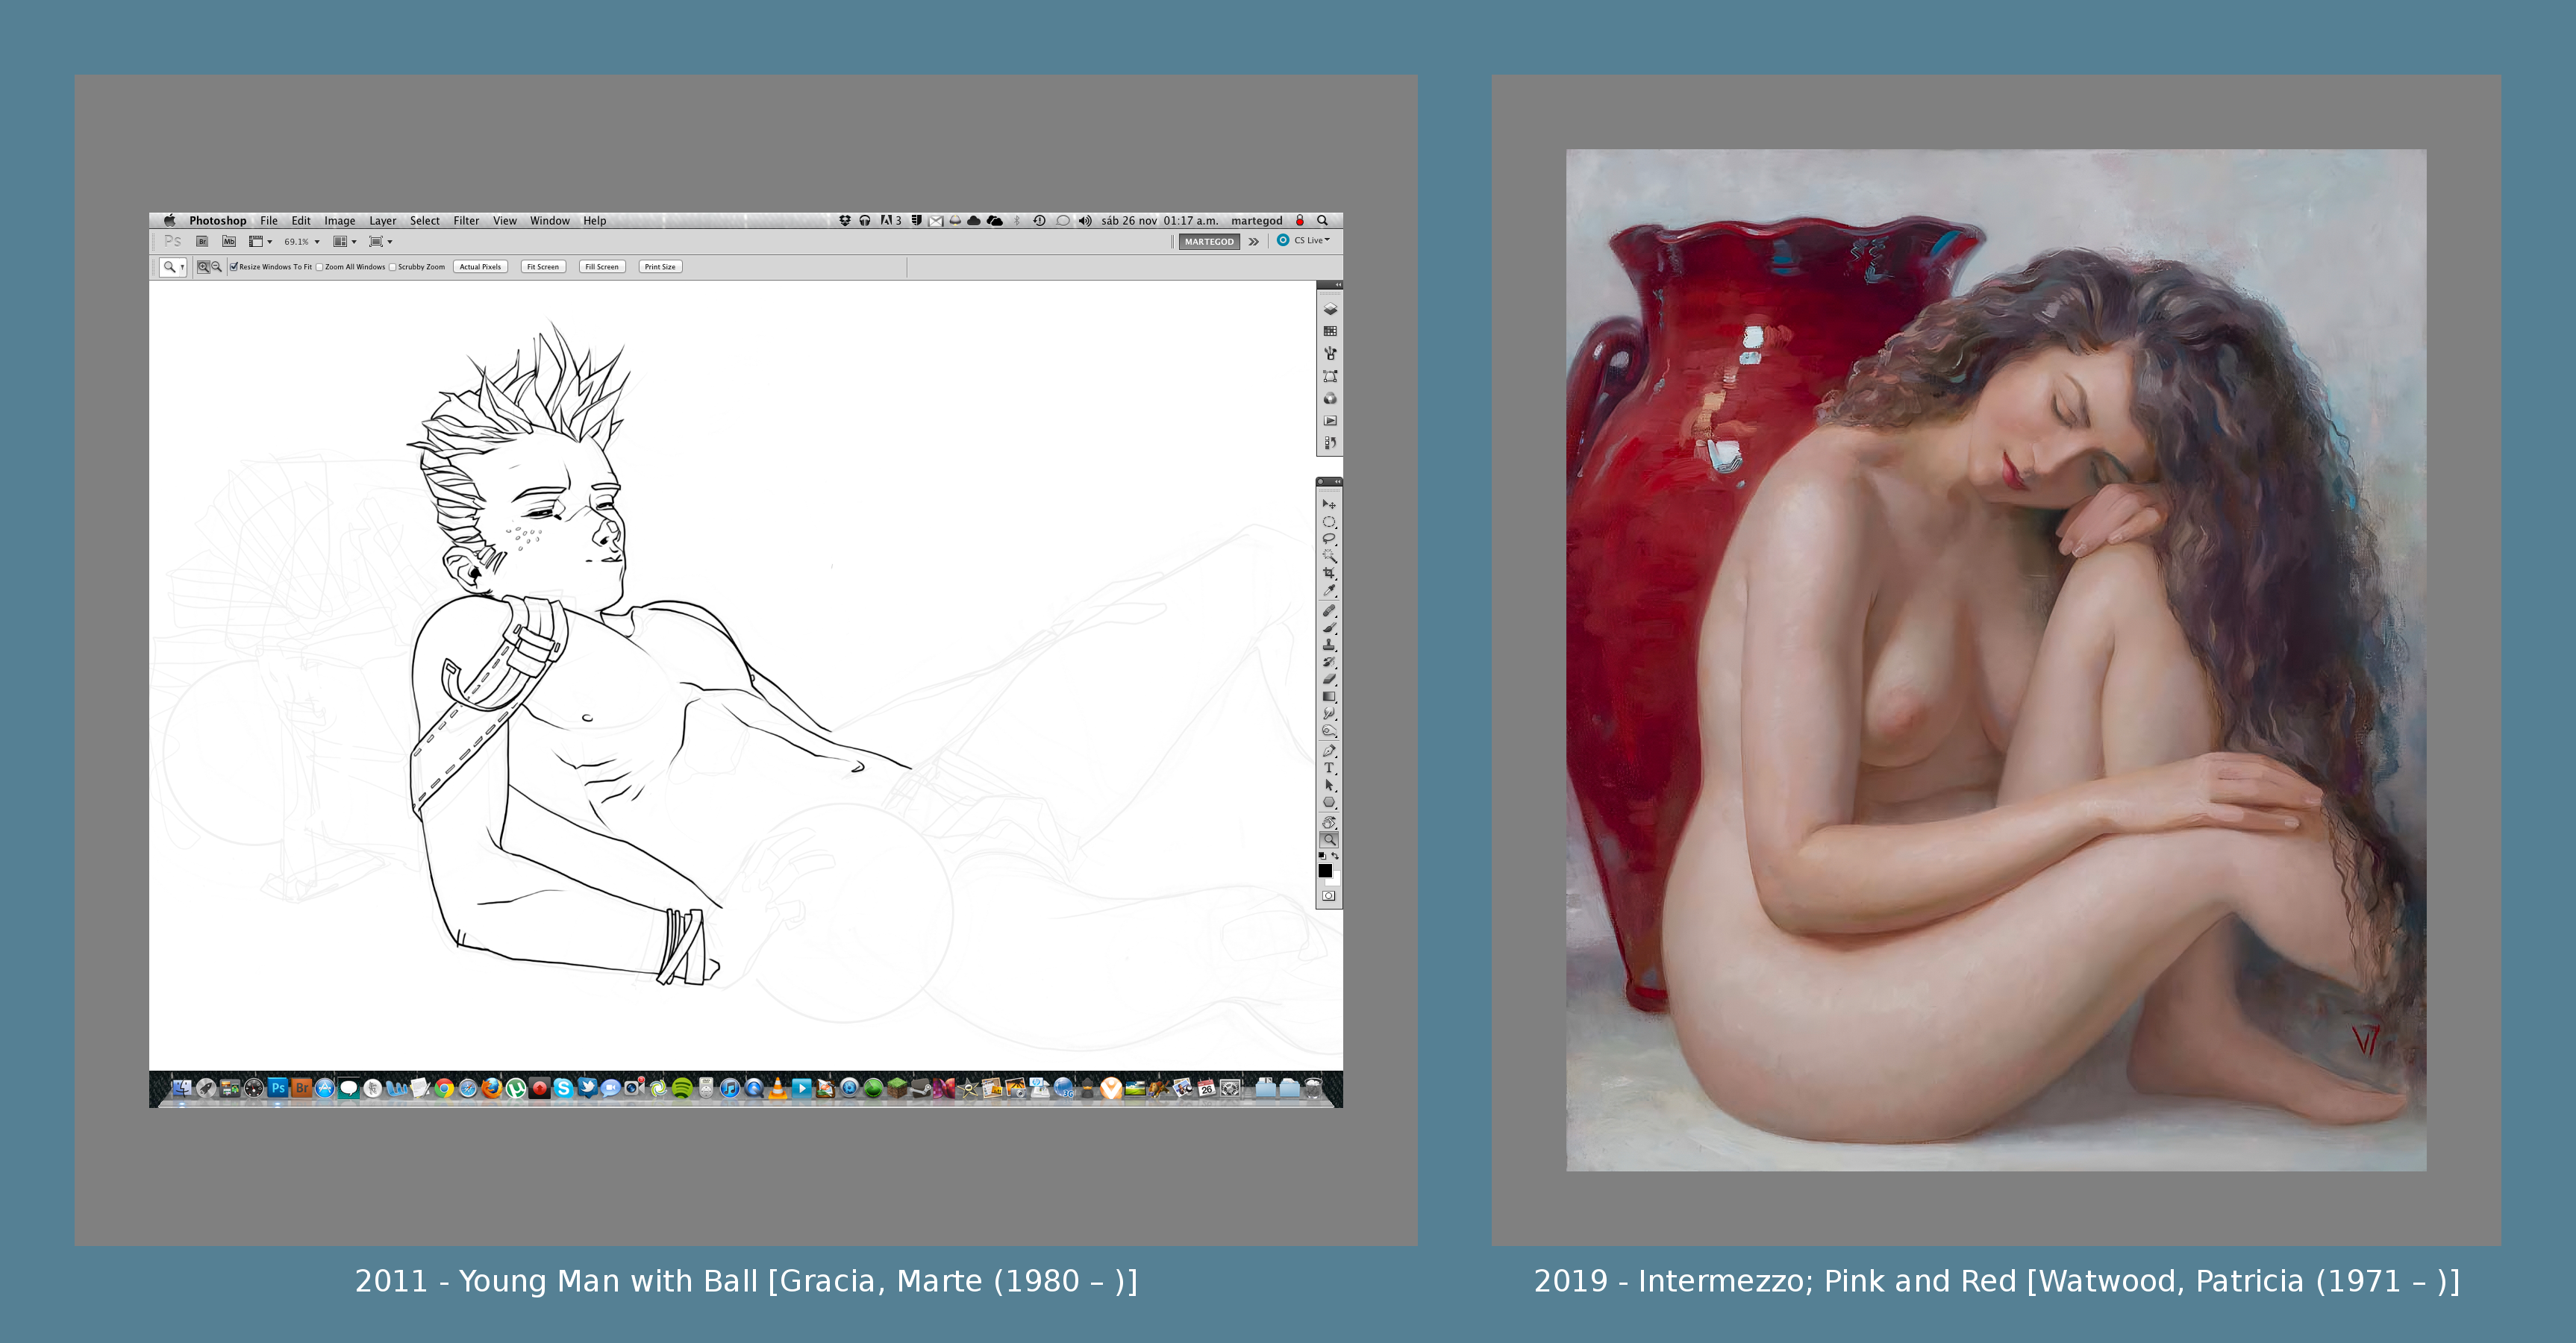Image resolution: width=2576 pixels, height=1343 pixels.
Task: Launch Mini Bridge with Mb button
Action: (229, 241)
